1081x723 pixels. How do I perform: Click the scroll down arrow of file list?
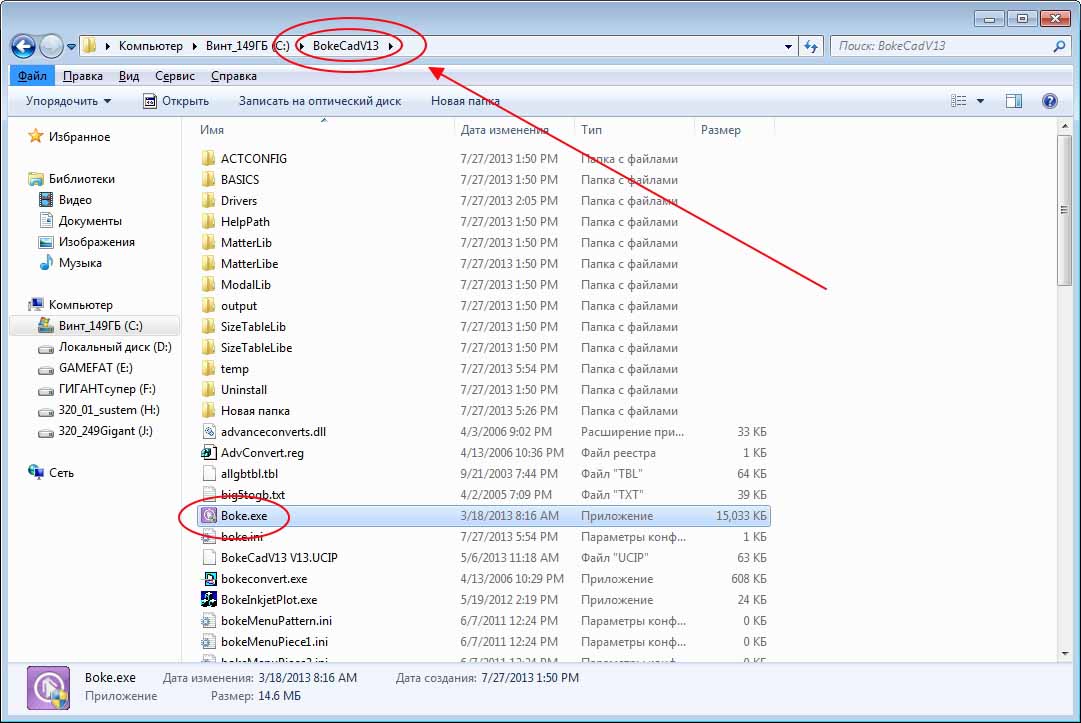pyautogui.click(x=1065, y=653)
